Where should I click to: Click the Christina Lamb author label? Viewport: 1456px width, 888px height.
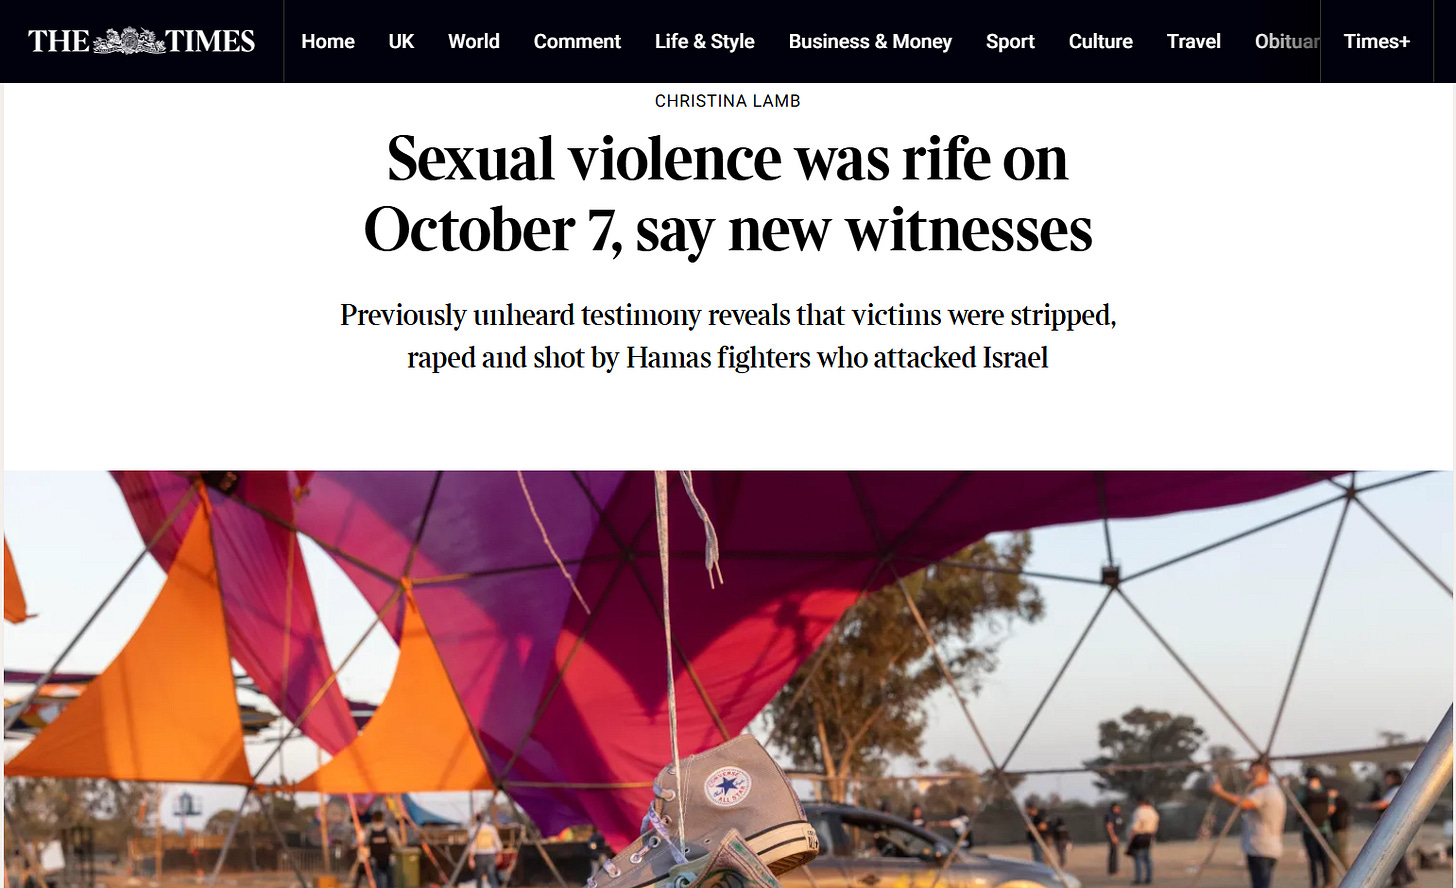click(728, 101)
